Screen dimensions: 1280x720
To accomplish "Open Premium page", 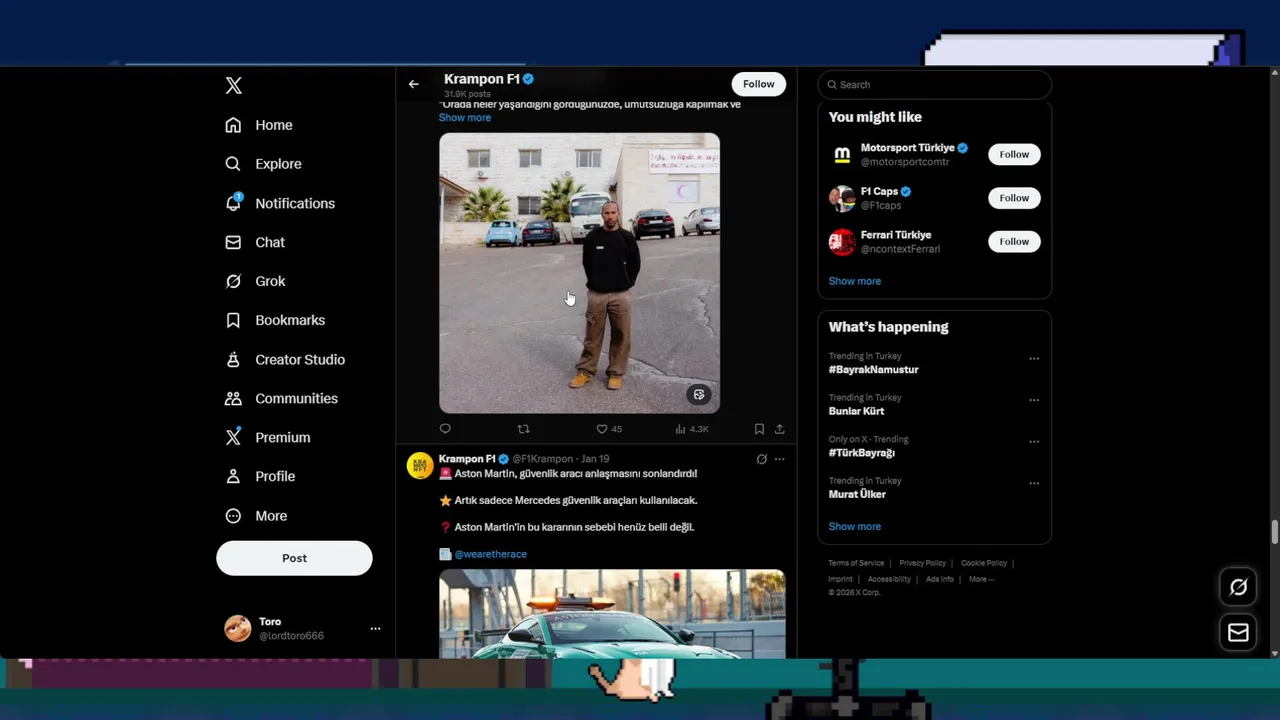I will click(268, 437).
